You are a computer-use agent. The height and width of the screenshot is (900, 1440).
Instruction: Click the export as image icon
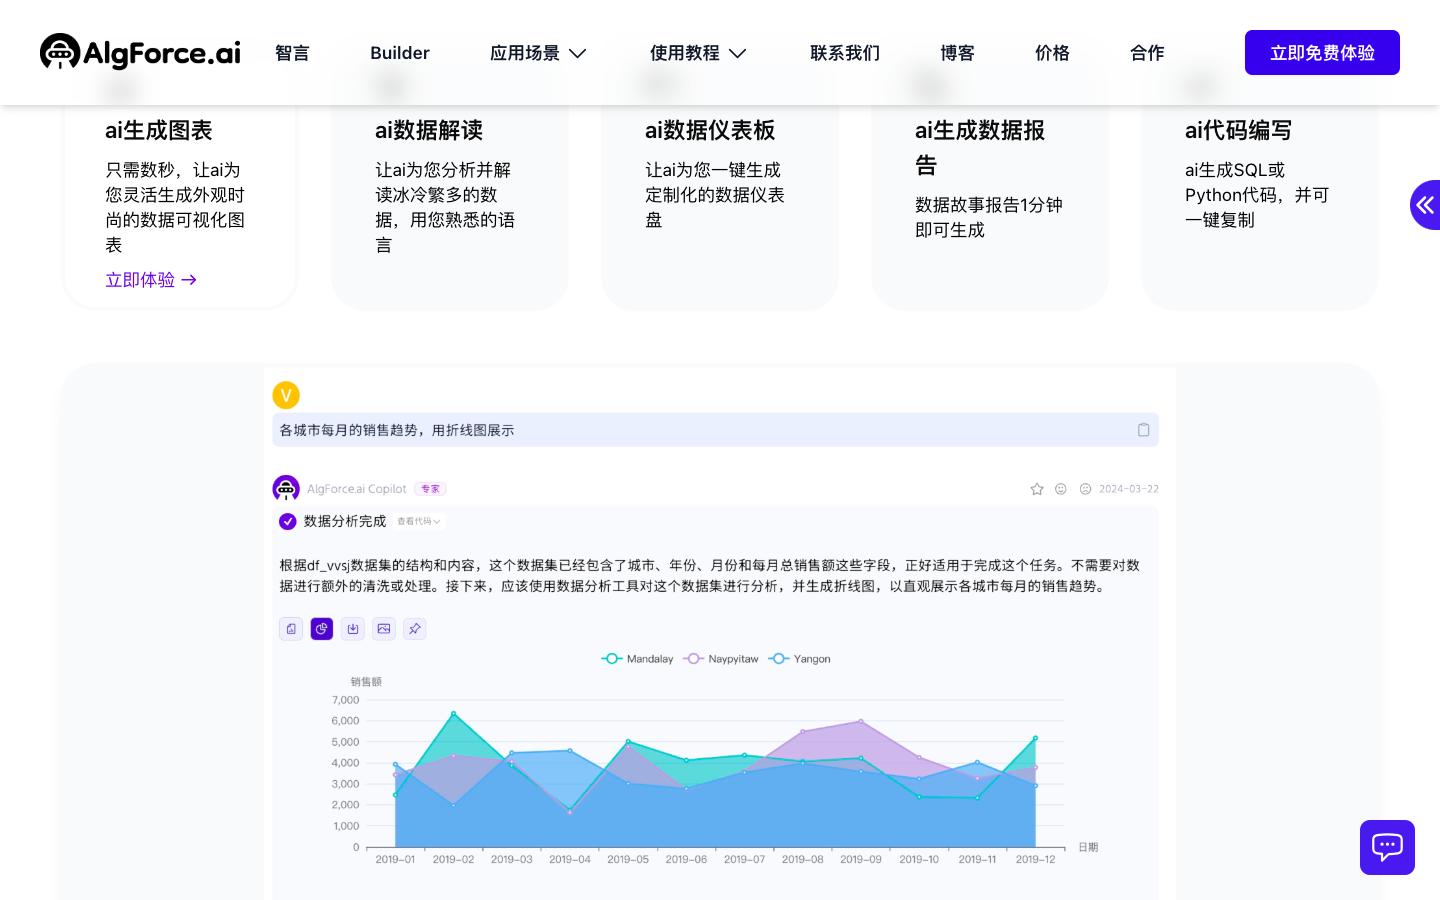coord(383,628)
